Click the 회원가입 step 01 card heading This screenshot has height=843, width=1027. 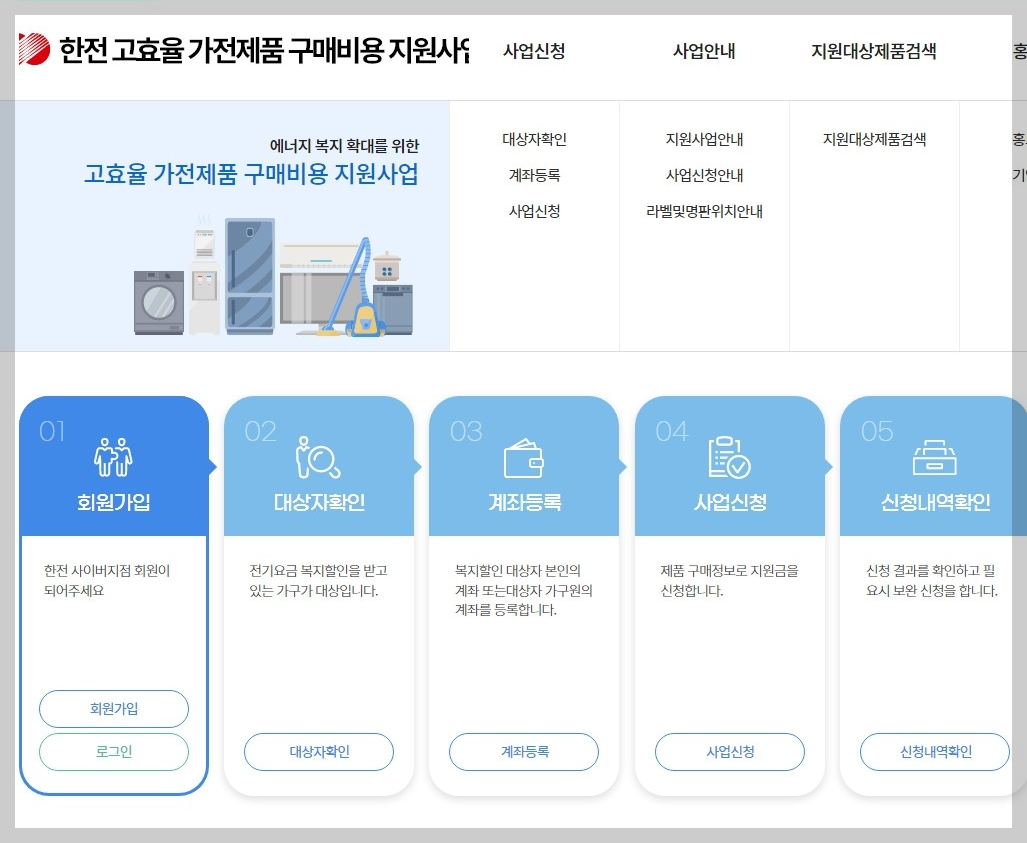coord(114,502)
